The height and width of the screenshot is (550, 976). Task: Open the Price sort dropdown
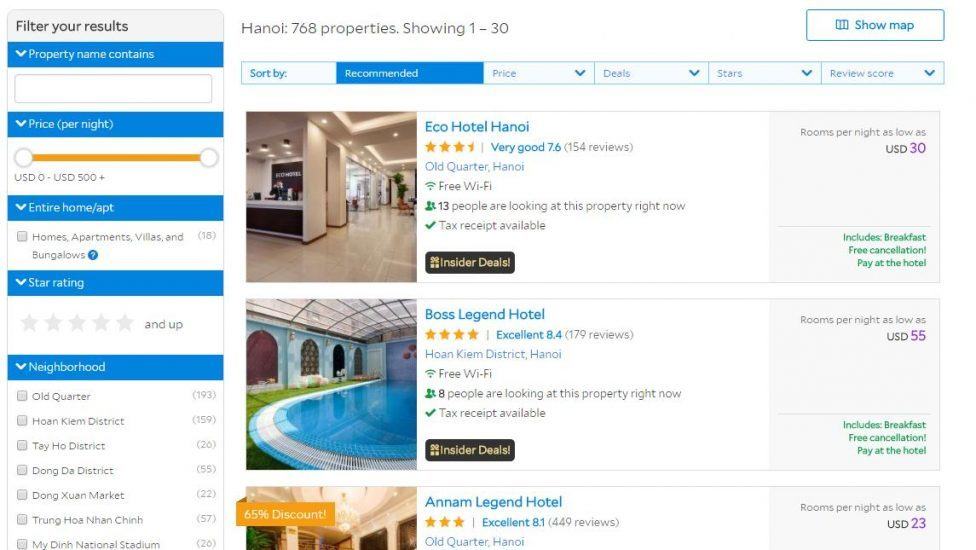coord(538,73)
